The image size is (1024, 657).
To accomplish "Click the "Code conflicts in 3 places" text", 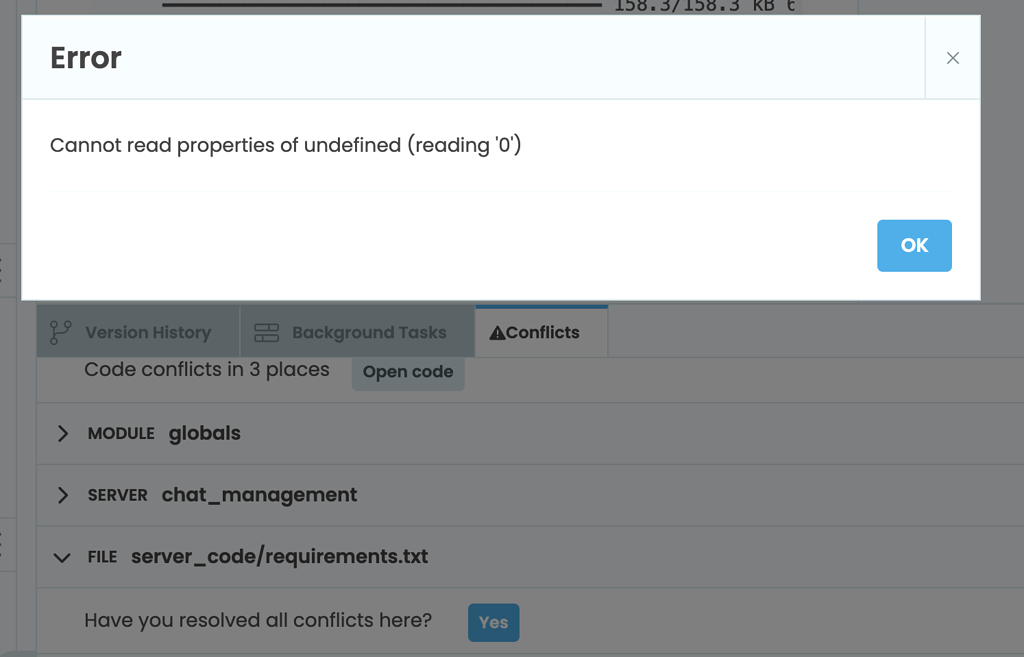I will coord(207,370).
